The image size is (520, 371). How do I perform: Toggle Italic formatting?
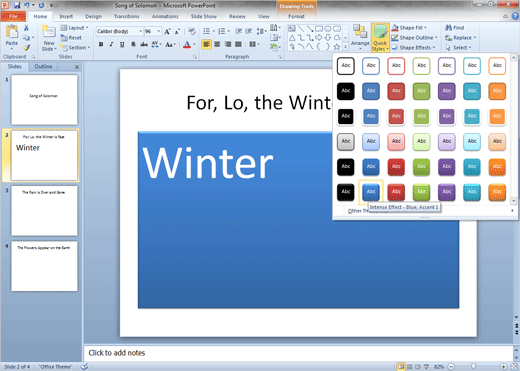(111, 44)
